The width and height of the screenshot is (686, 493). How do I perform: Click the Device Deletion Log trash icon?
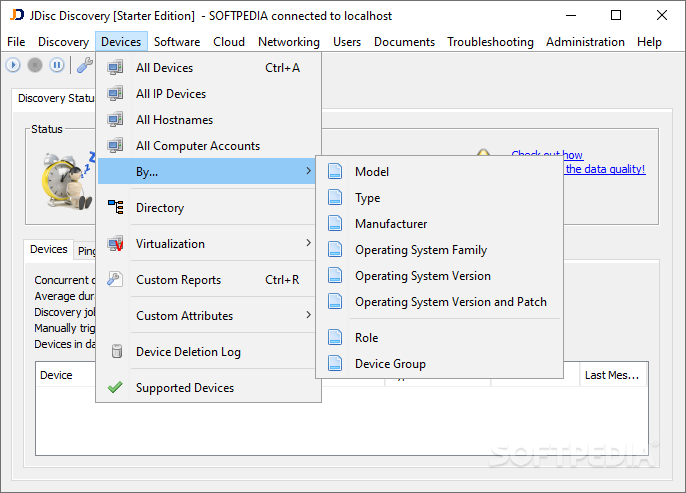coord(116,351)
